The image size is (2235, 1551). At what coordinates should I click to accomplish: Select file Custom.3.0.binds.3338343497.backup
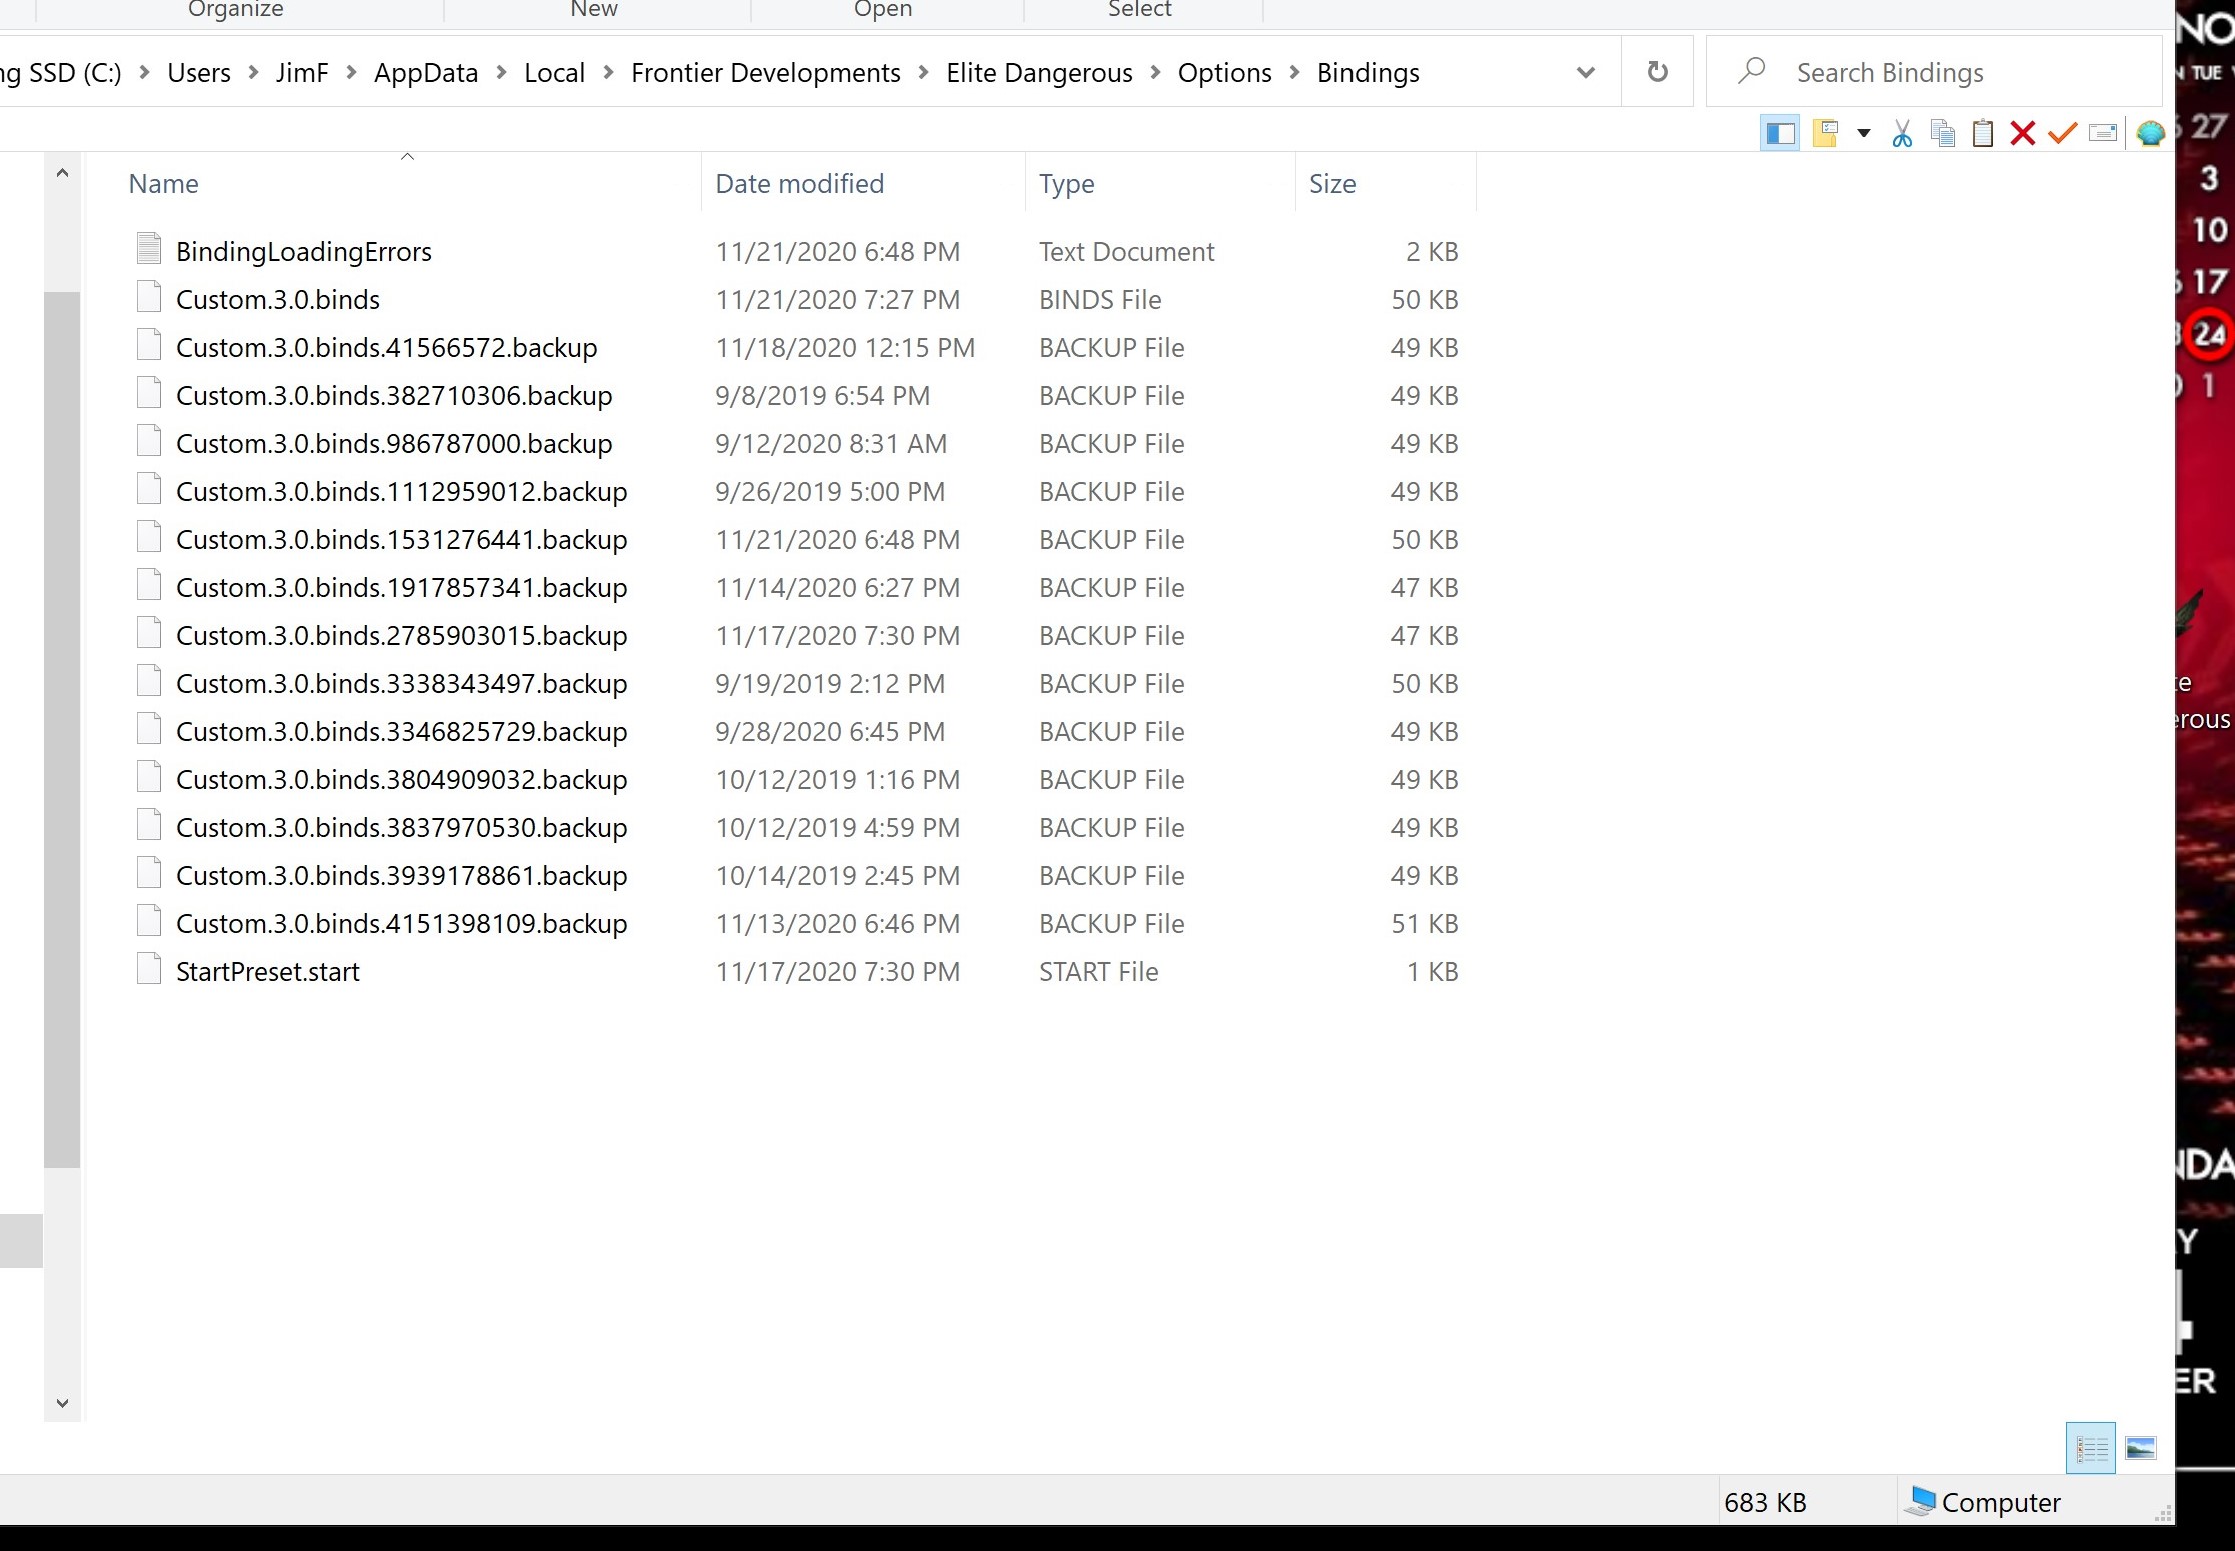point(401,683)
